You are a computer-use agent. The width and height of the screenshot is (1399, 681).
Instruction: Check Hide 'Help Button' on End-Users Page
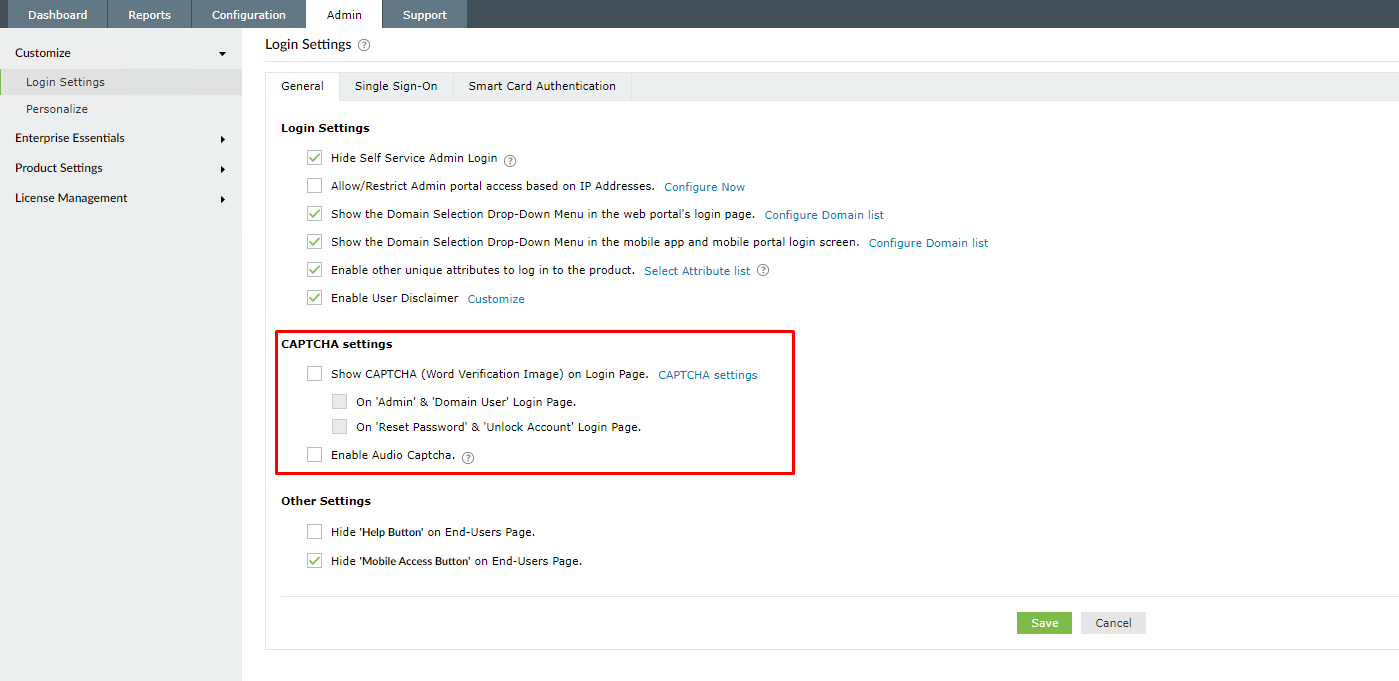[314, 532]
